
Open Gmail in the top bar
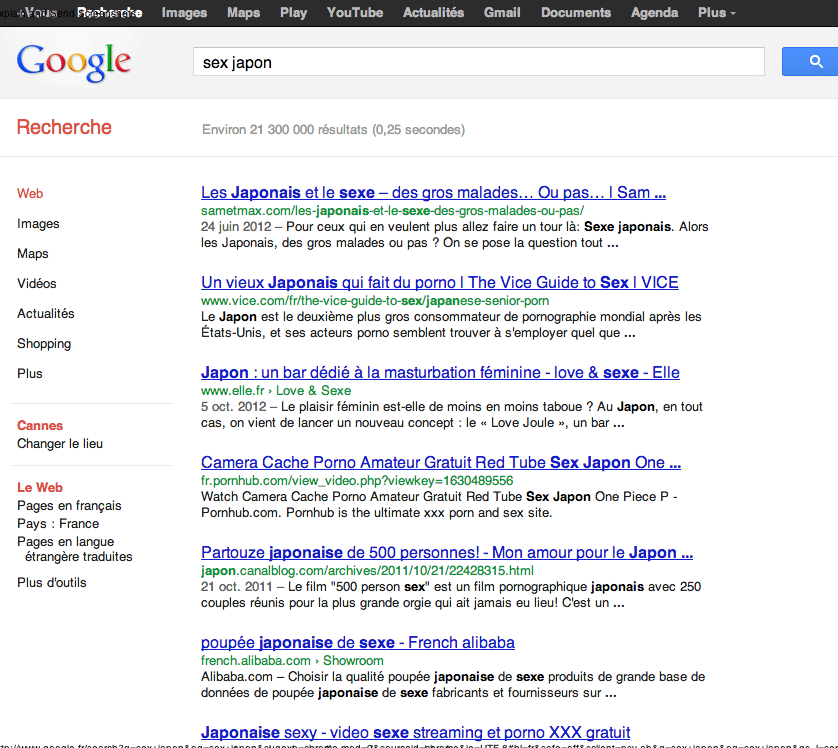click(x=502, y=12)
